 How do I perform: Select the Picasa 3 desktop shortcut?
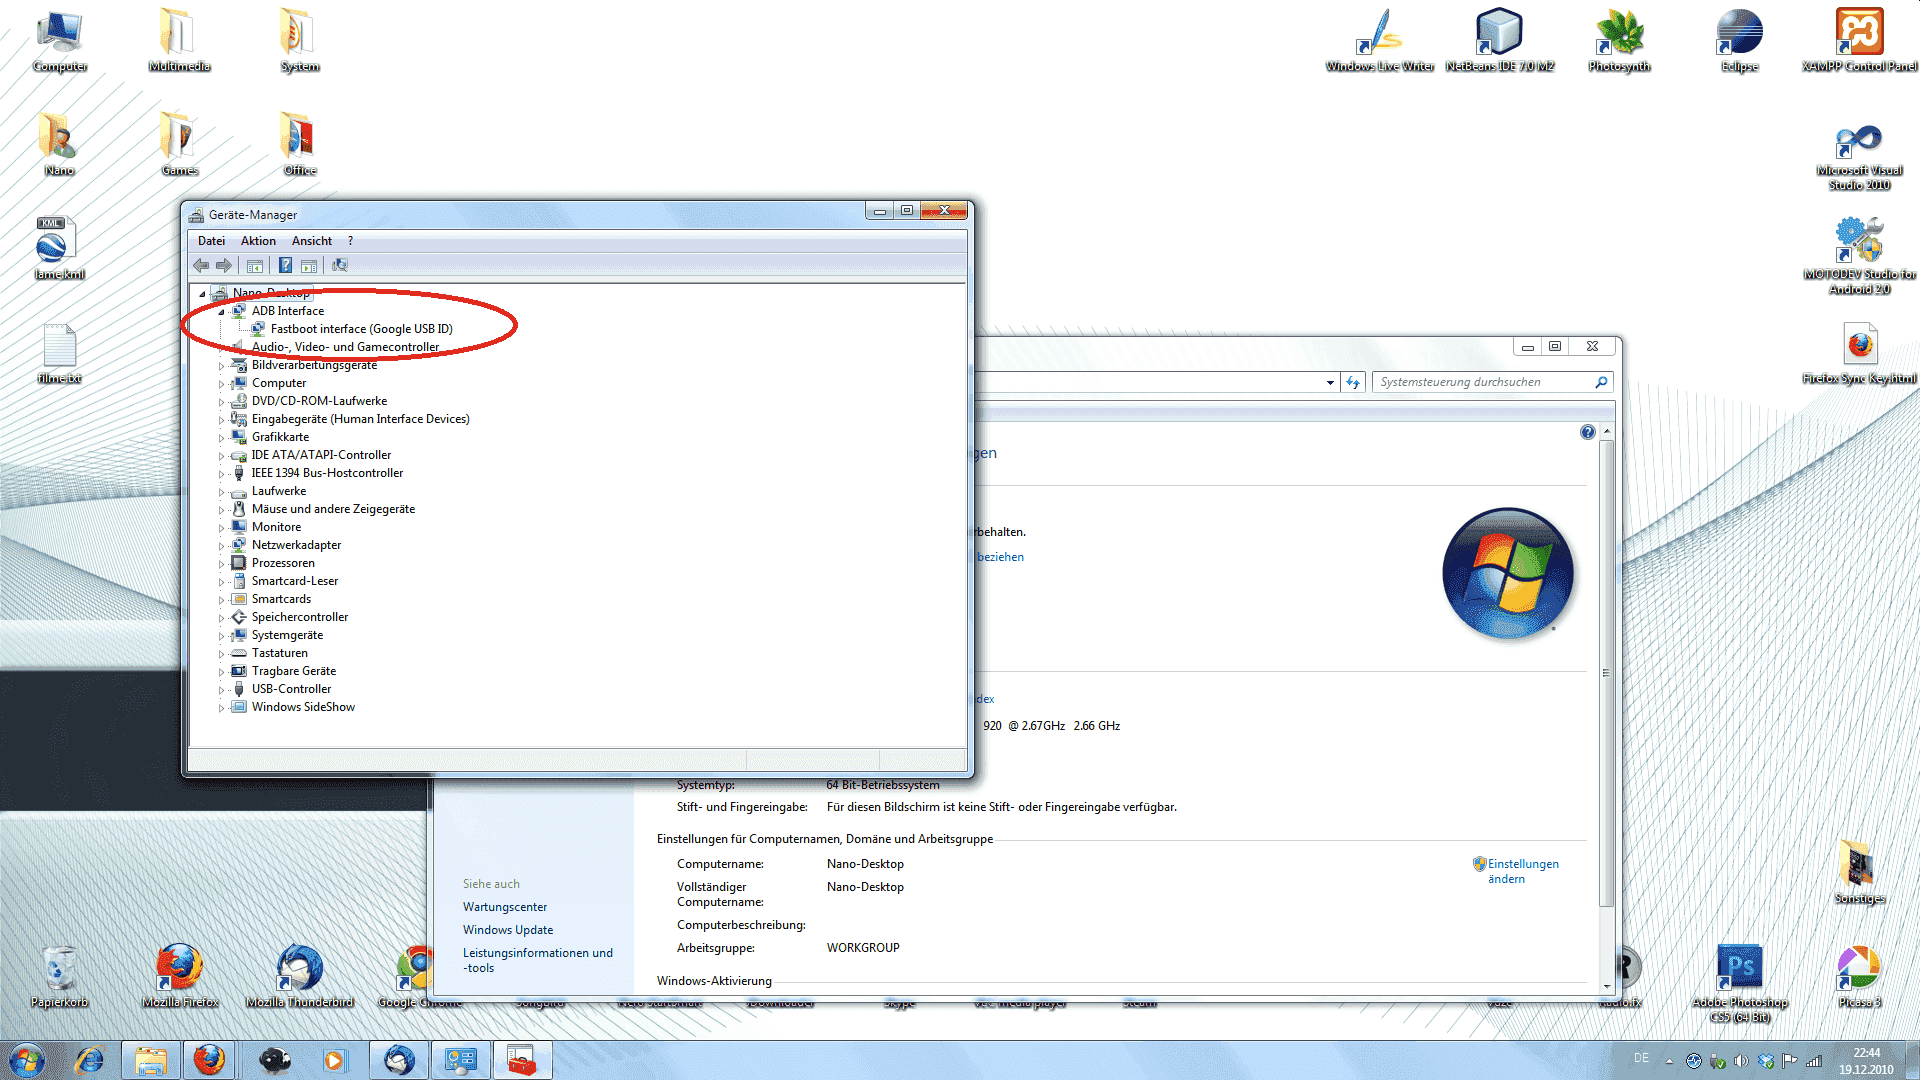click(1859, 976)
